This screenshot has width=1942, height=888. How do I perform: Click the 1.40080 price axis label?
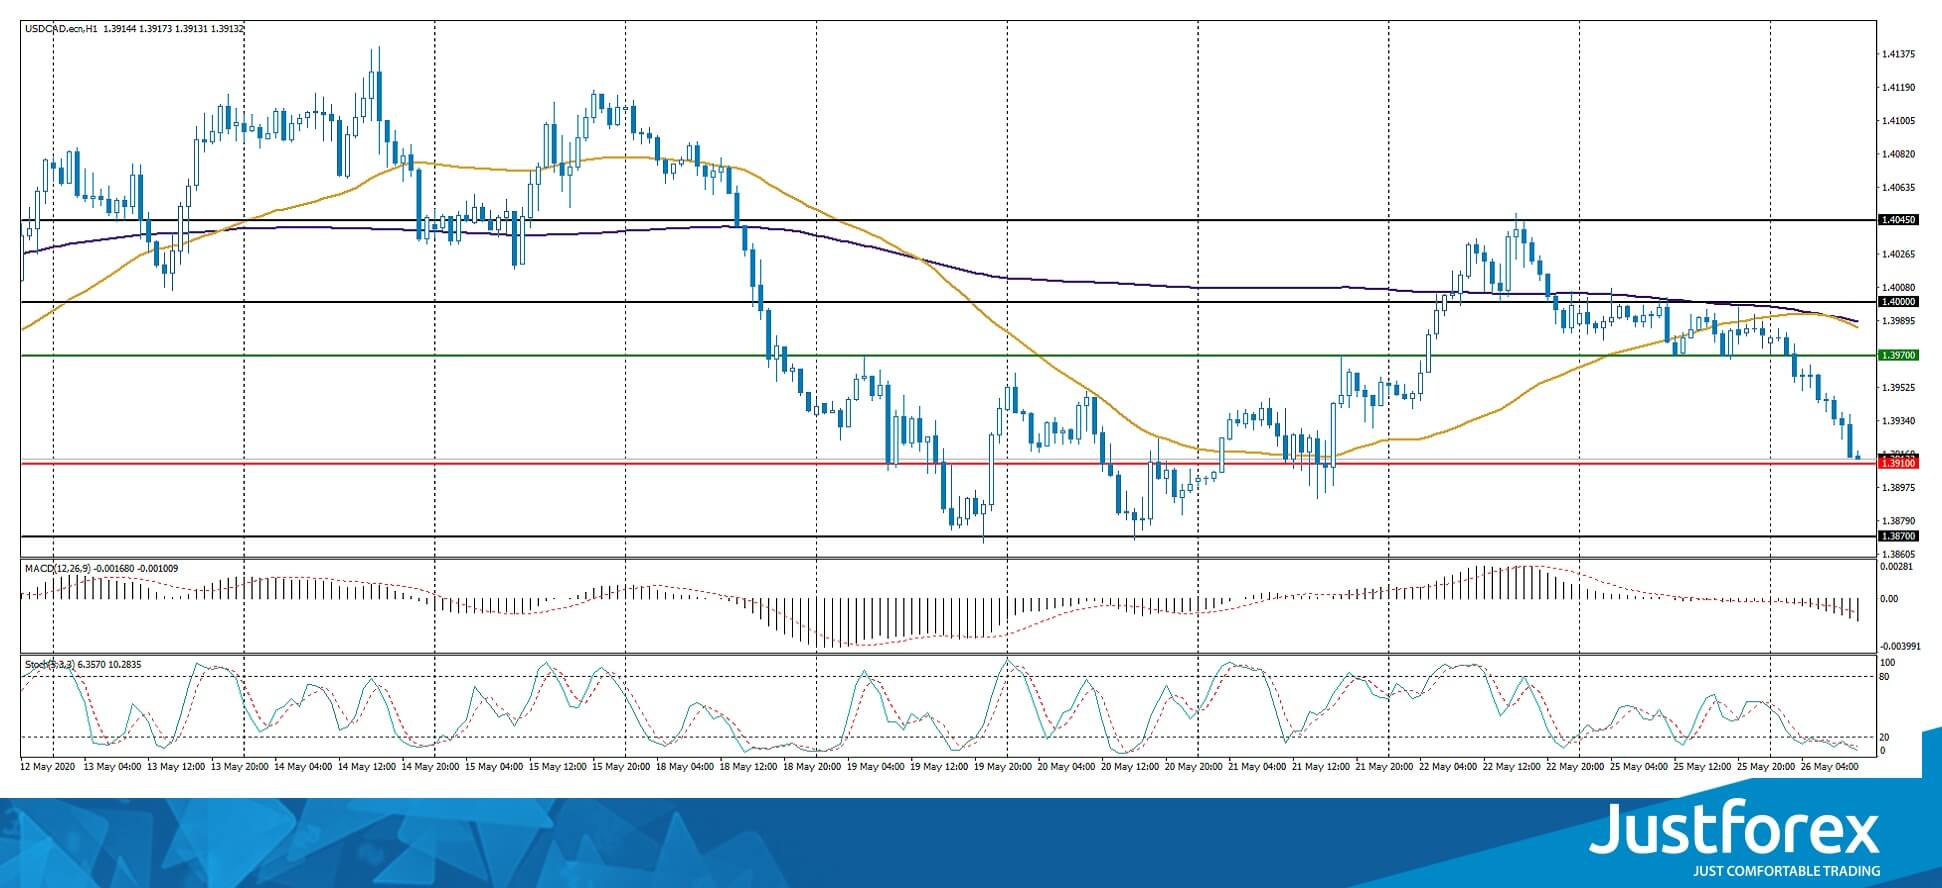pyautogui.click(x=1898, y=288)
